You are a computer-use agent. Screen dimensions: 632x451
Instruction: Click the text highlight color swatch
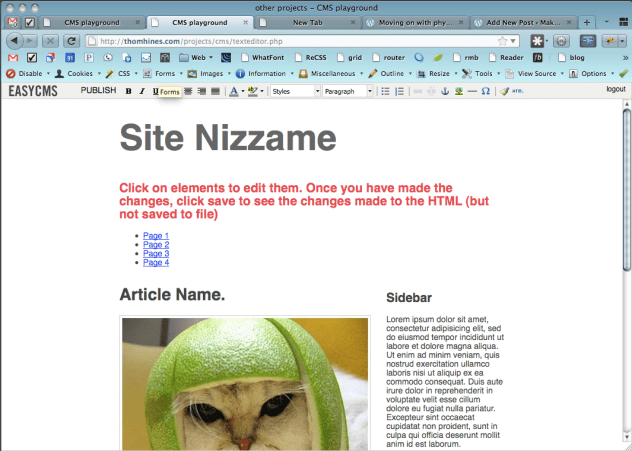[x=253, y=91]
